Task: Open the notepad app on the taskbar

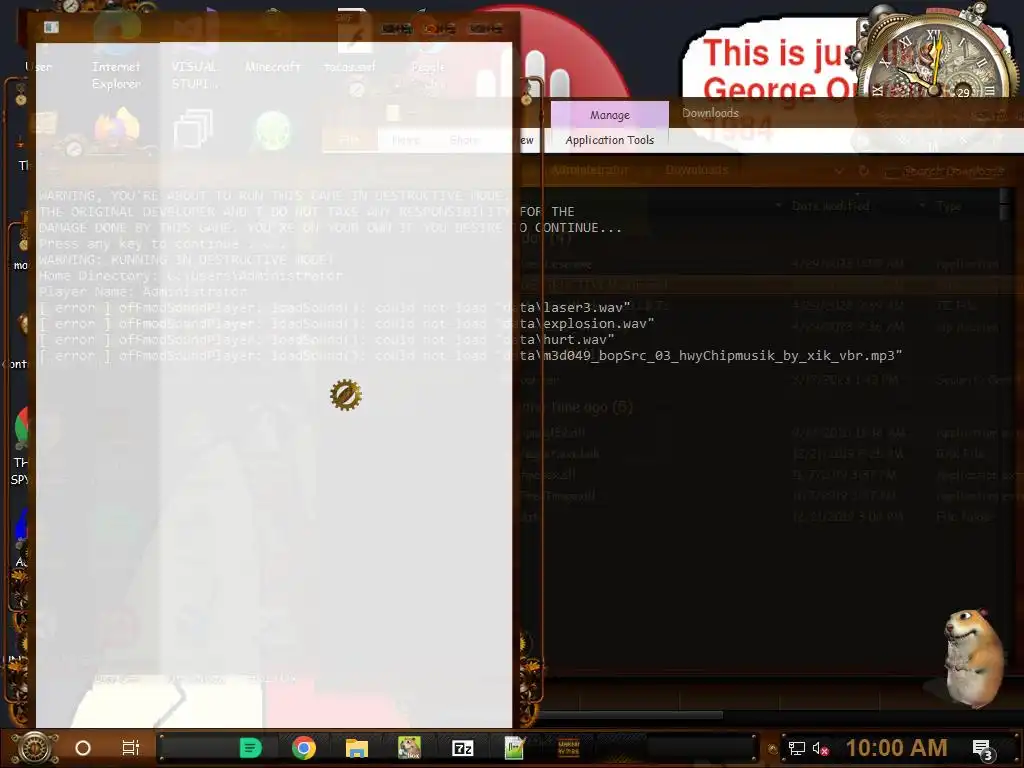Action: click(515, 748)
